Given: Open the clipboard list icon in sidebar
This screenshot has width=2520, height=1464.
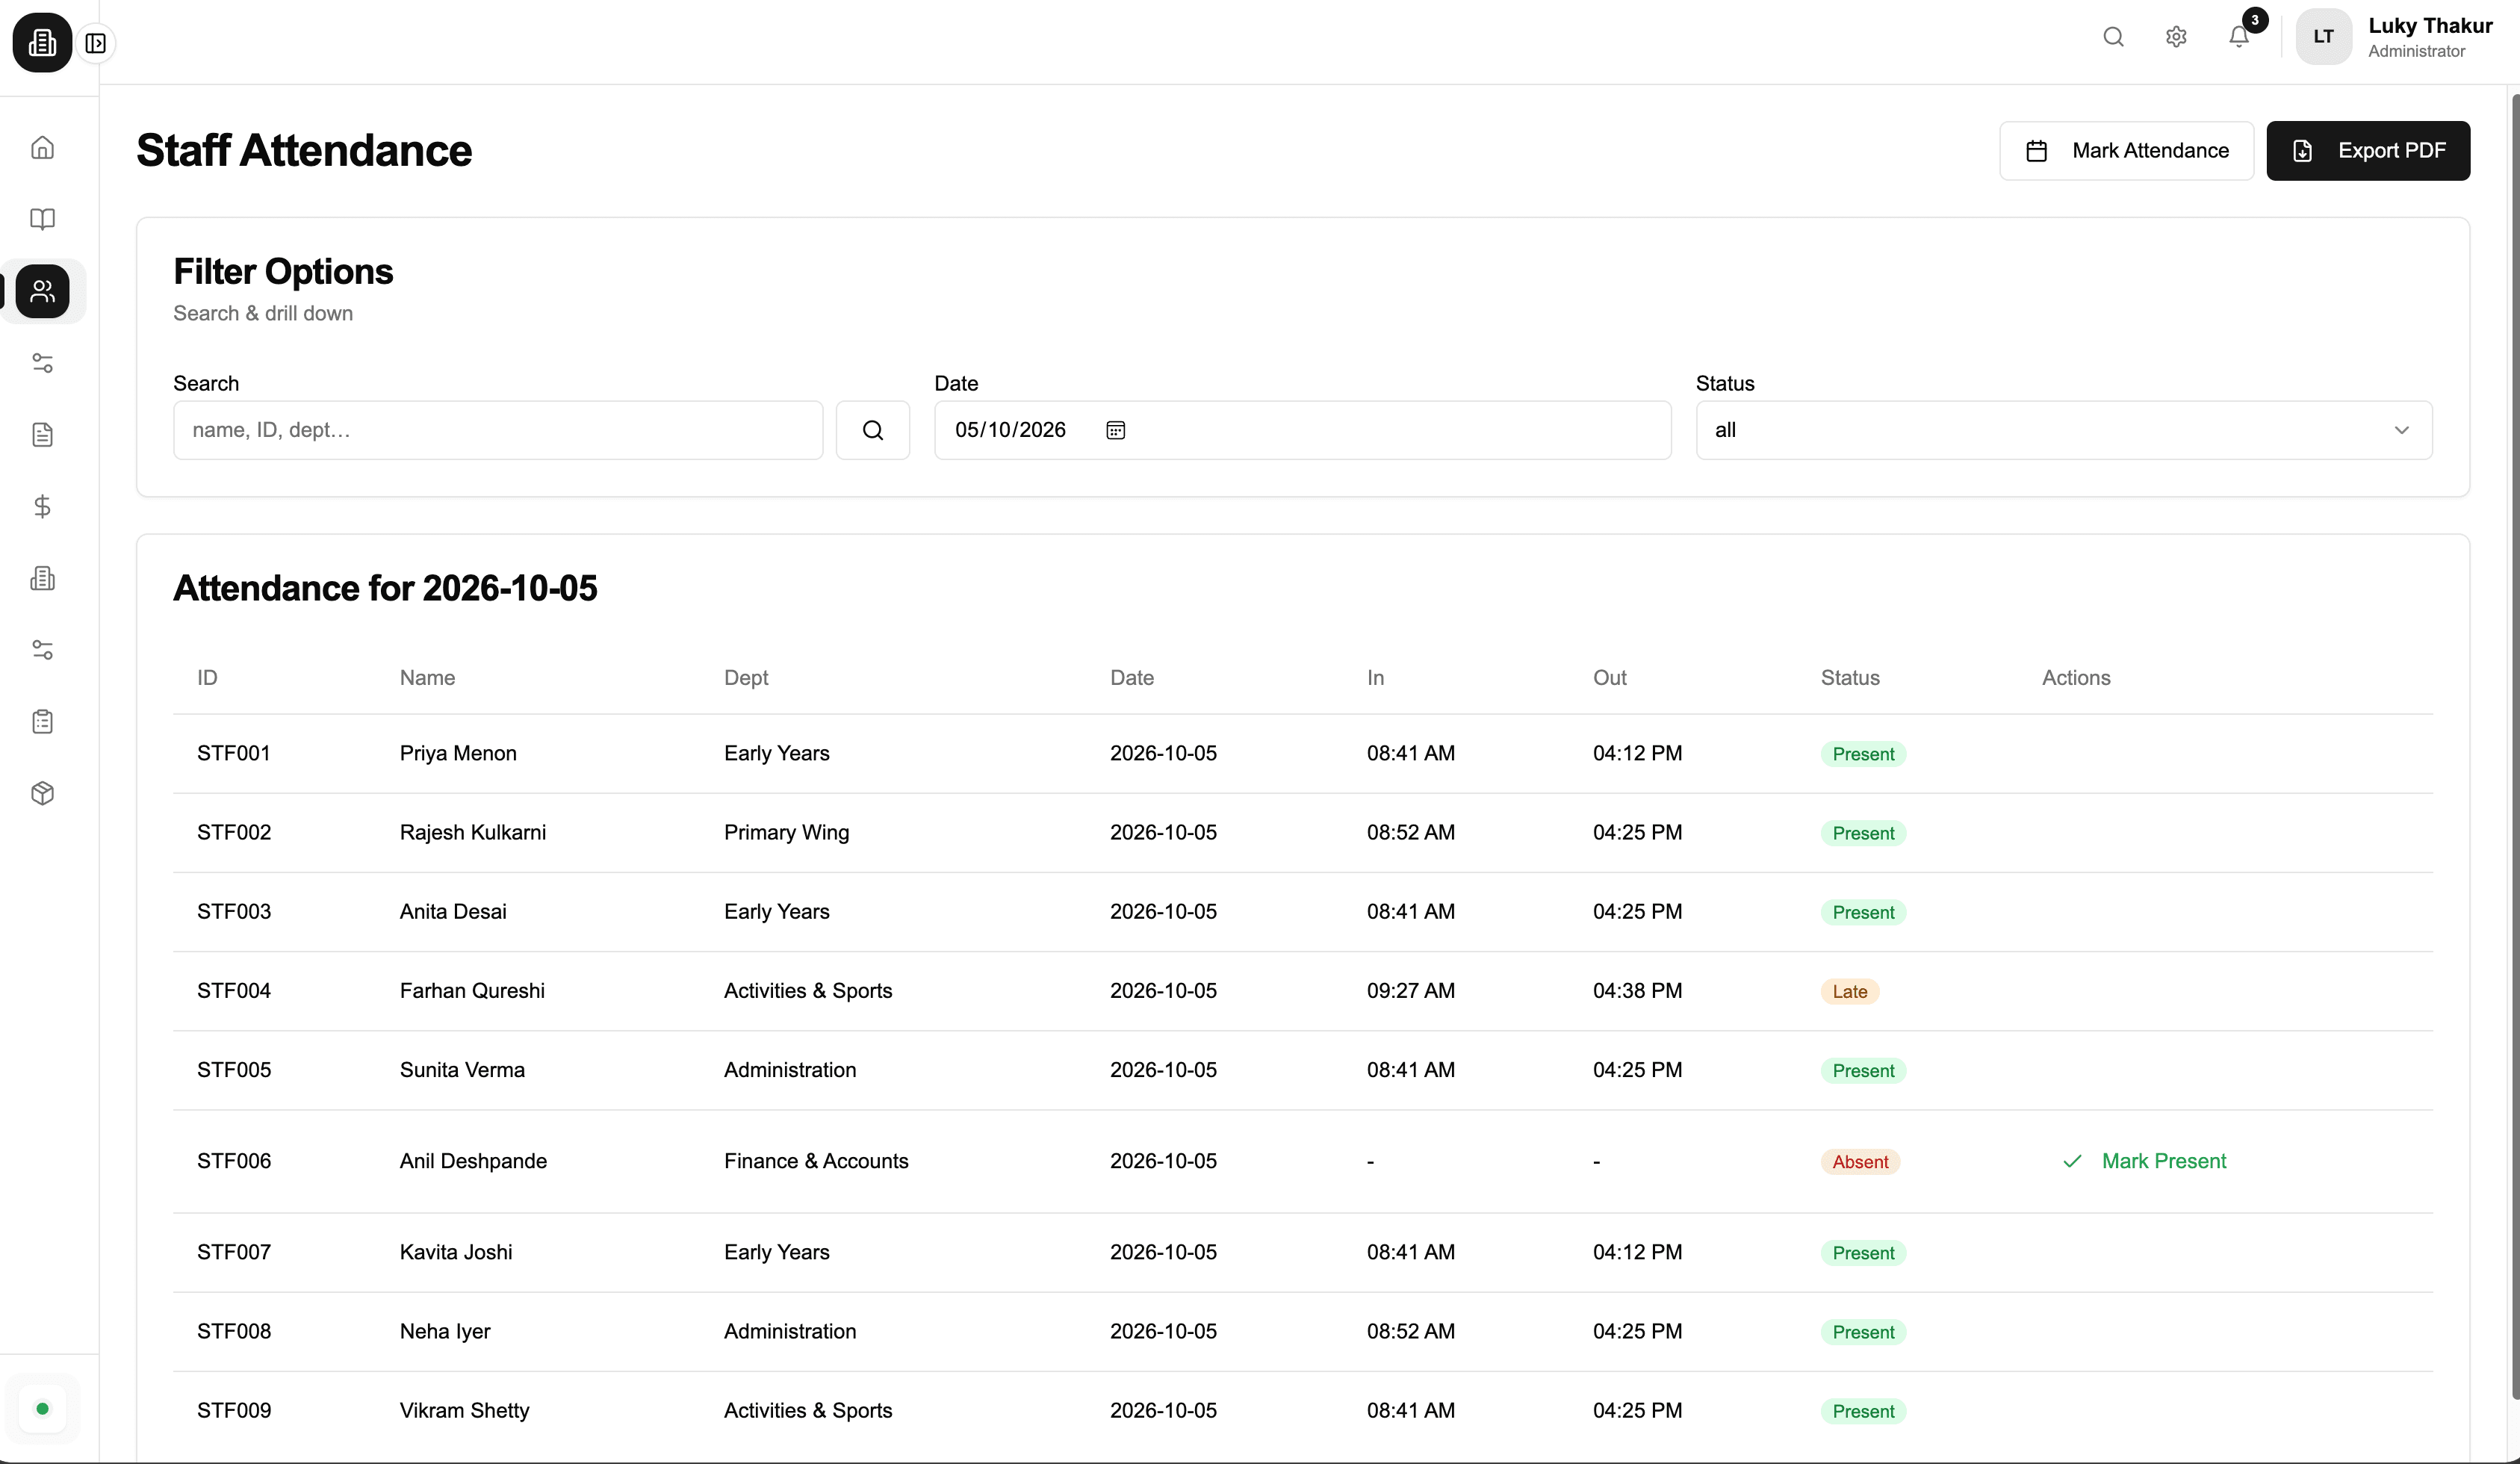Looking at the screenshot, I should pos(42,722).
